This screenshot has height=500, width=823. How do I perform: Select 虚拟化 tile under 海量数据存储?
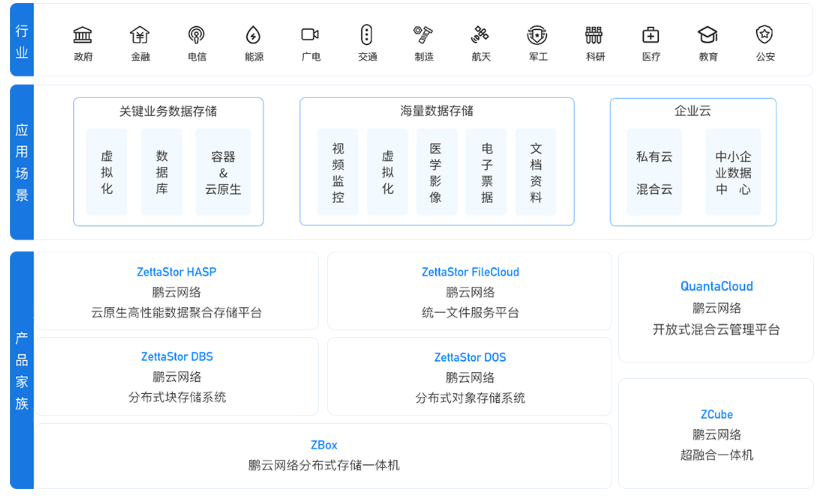click(x=387, y=172)
